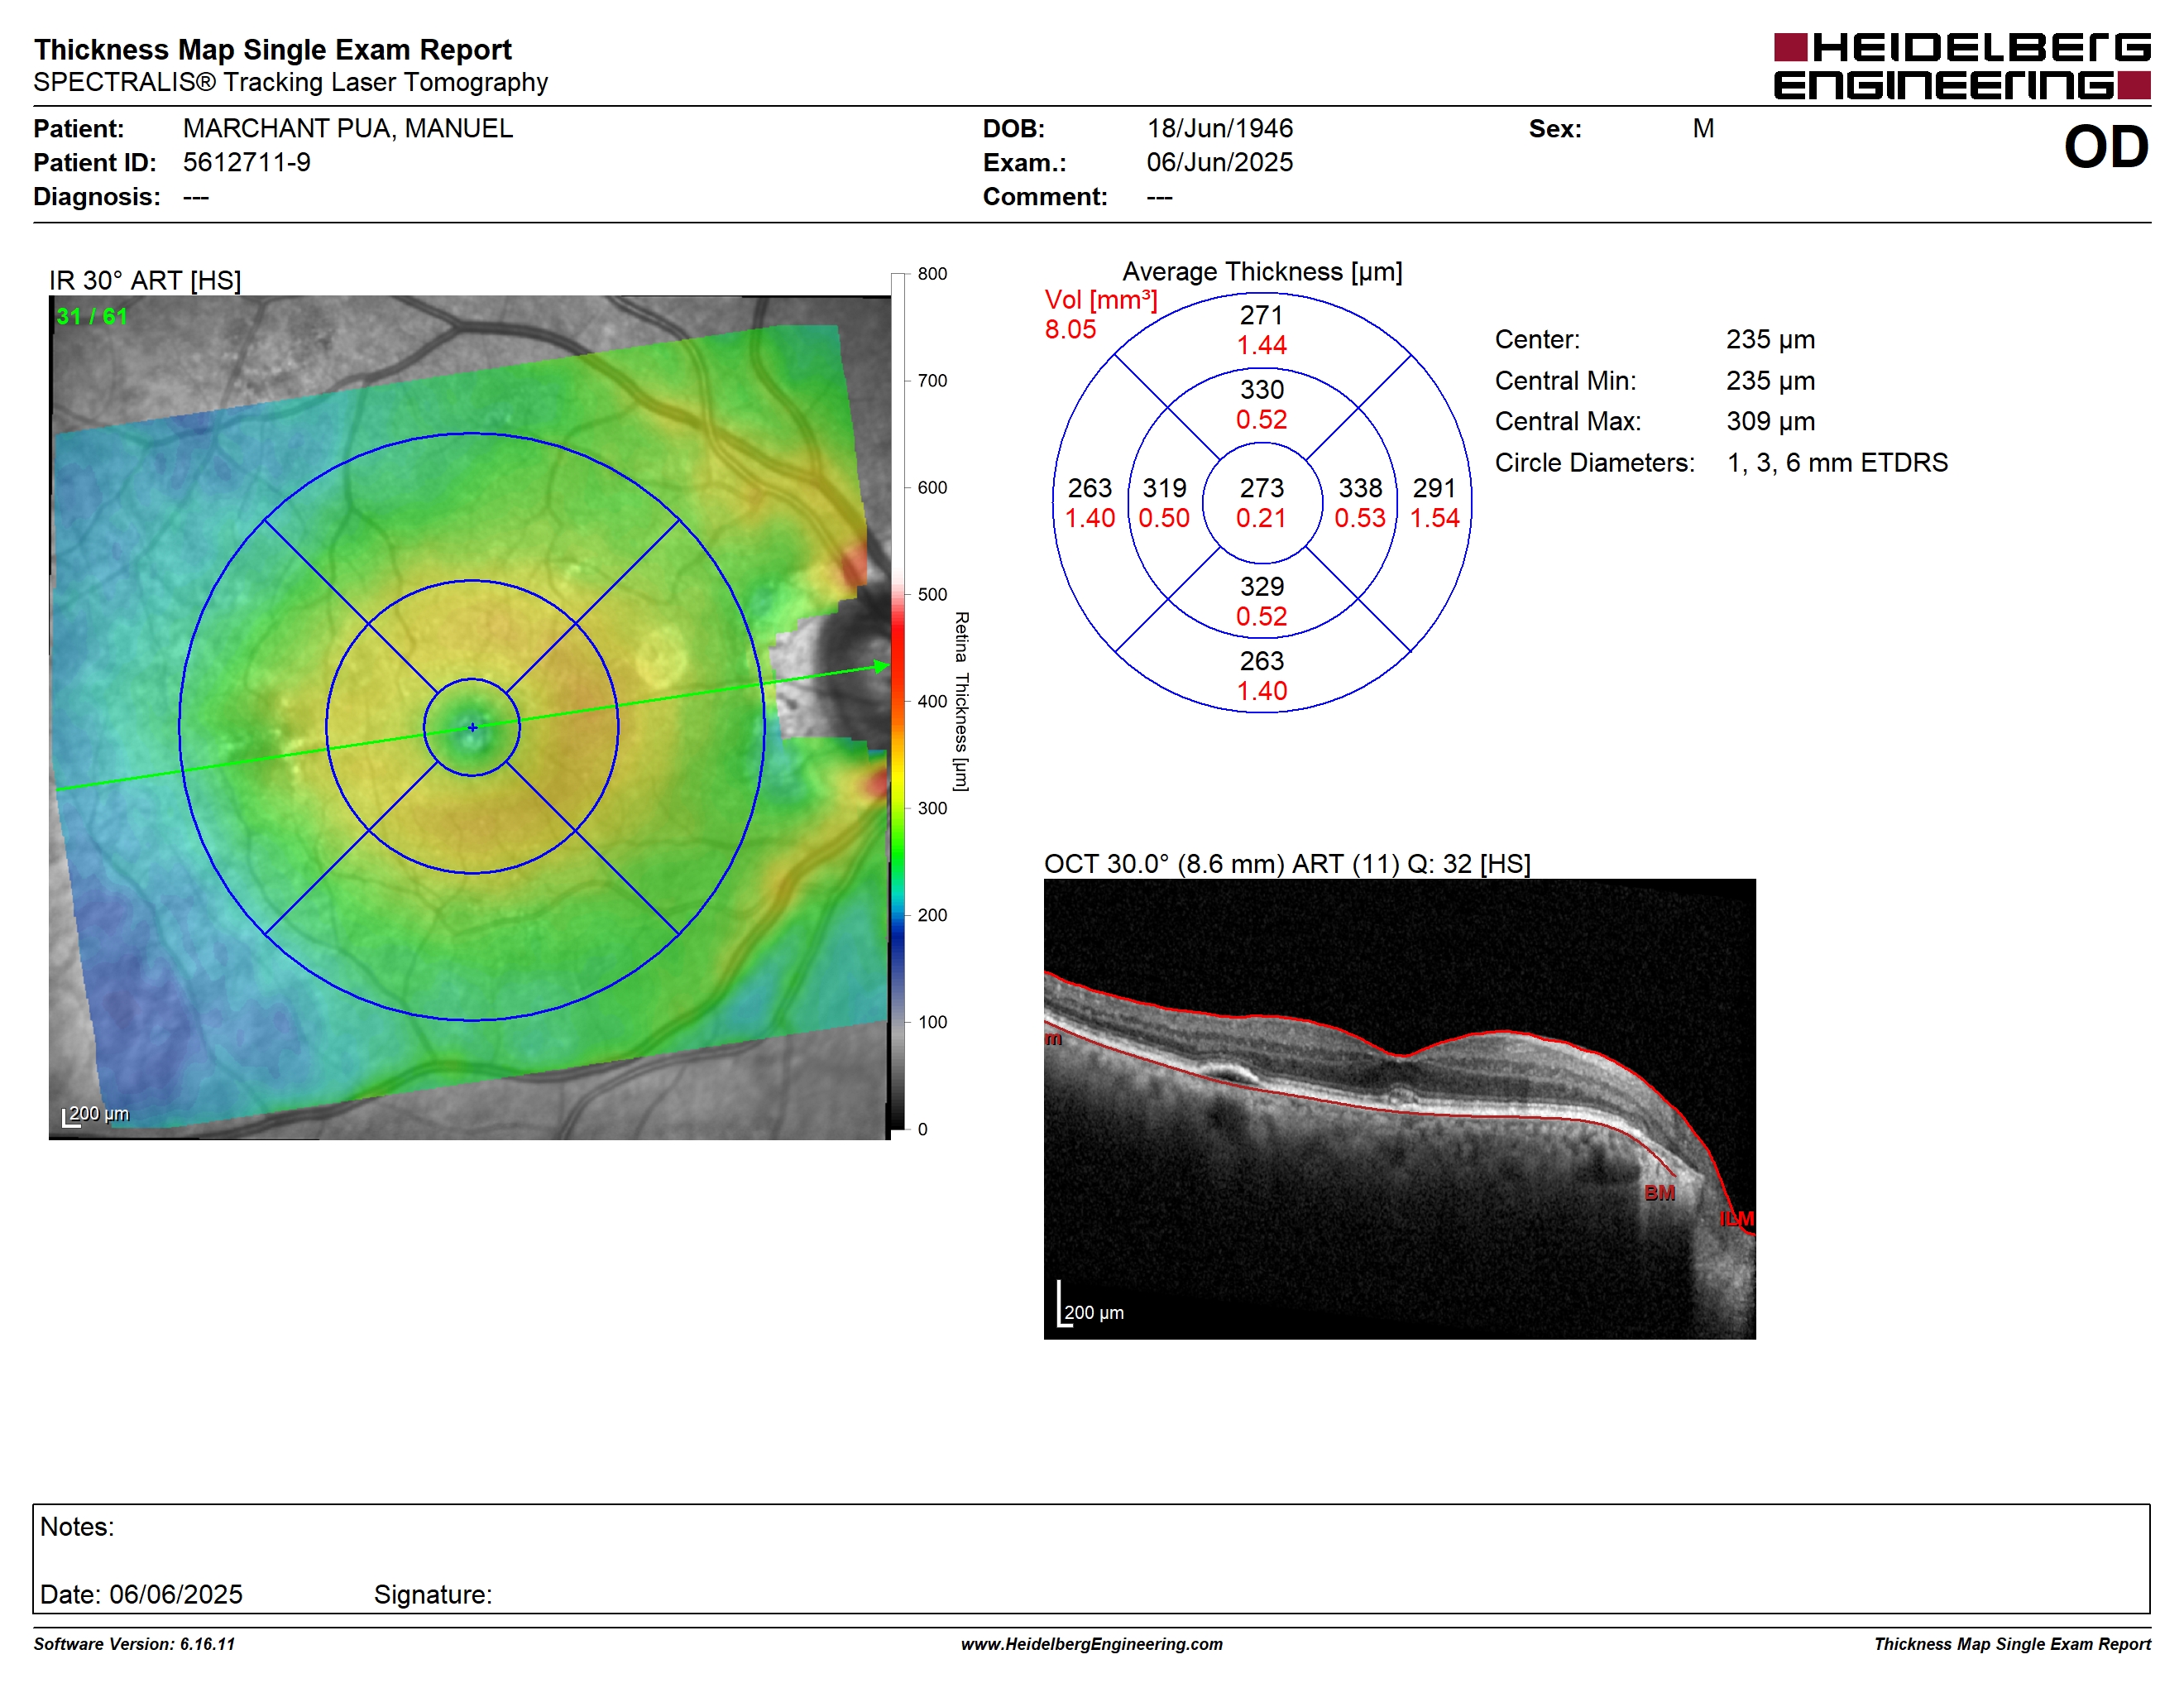Click inner temporal volume 0.50
Viewport: 2184px width, 1688px height.
1164,518
